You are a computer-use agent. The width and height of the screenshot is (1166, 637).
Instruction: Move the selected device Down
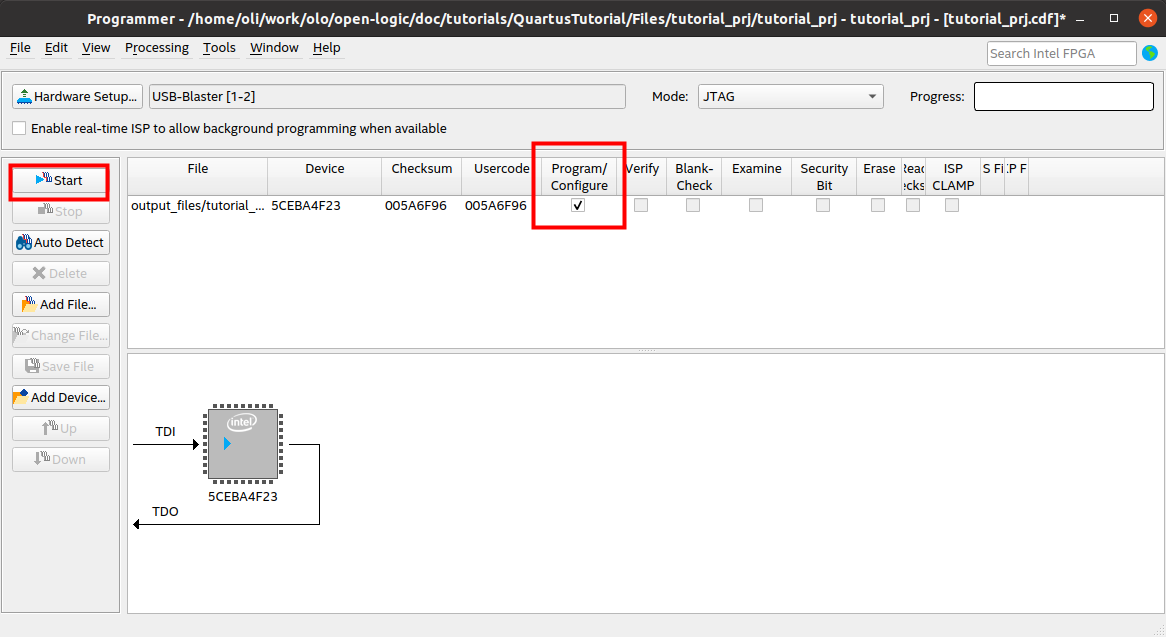60,459
